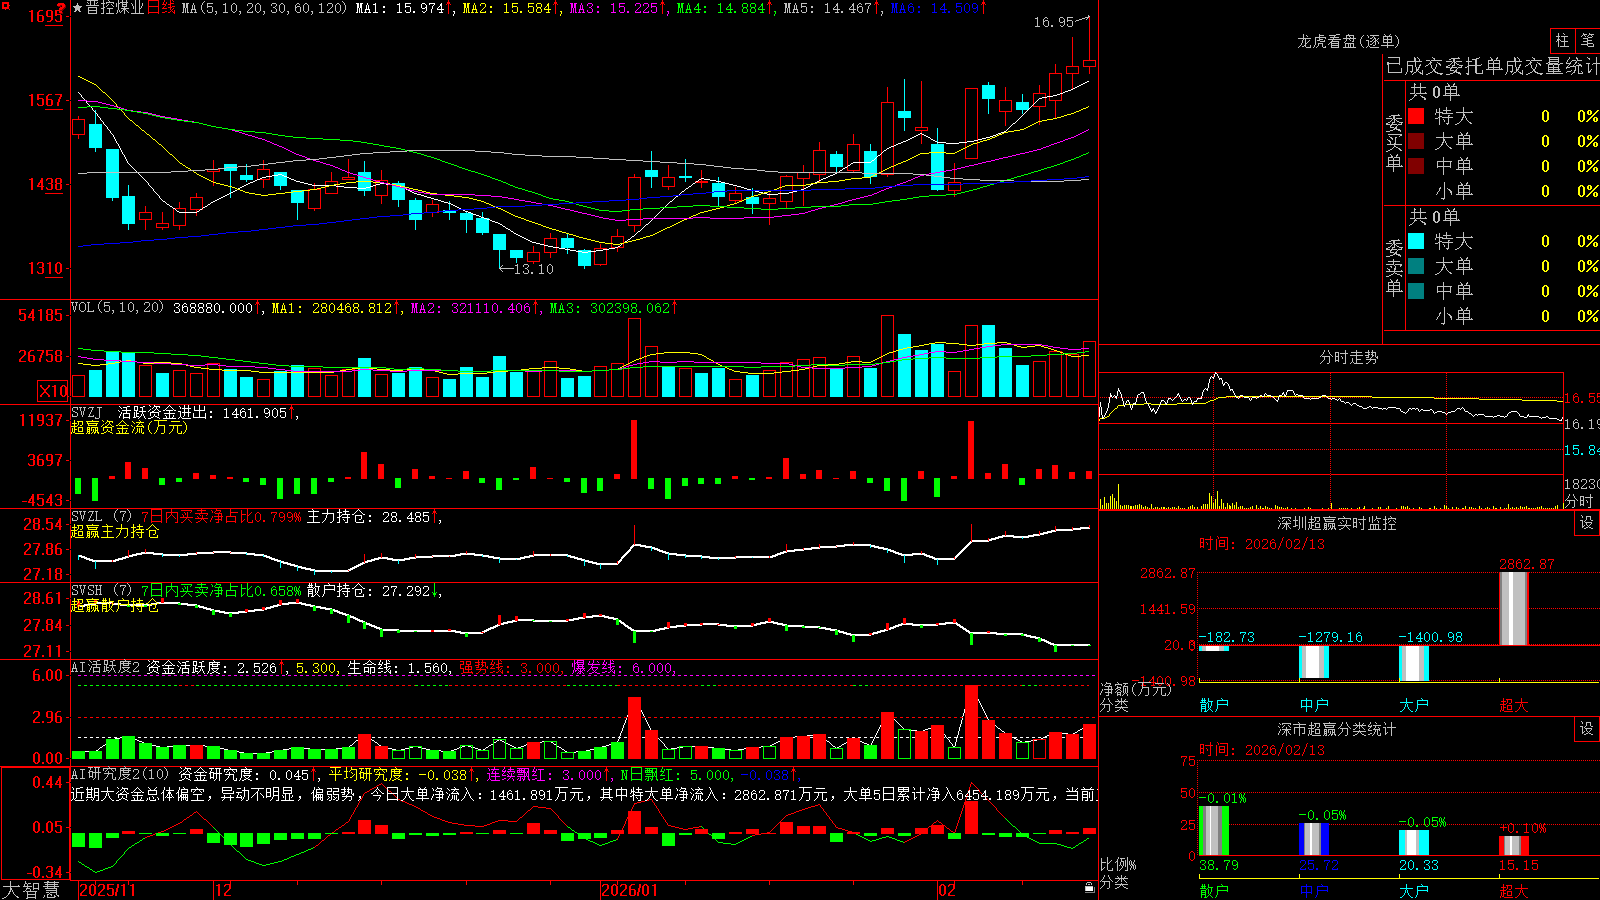Image resolution: width=1600 pixels, height=900 pixels.
Task: Click the SVSH indicator label
Action: (x=87, y=590)
